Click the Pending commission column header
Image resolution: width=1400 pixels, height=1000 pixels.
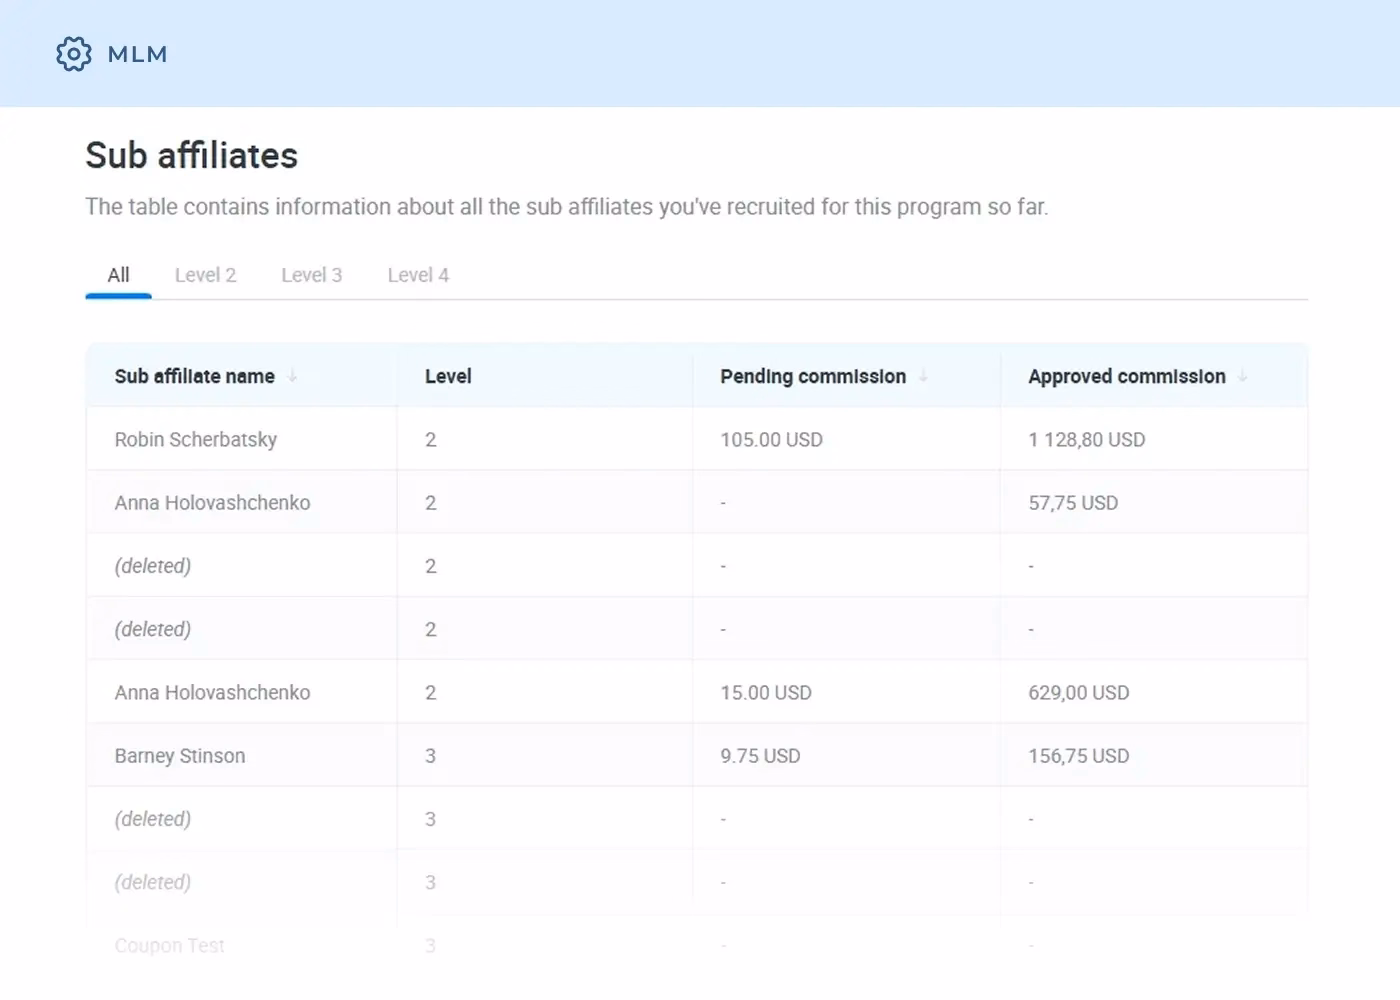click(812, 377)
